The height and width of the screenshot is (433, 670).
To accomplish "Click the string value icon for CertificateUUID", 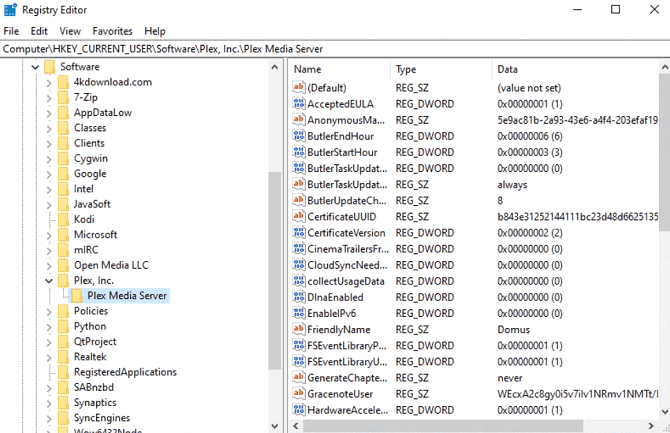I will tap(299, 216).
